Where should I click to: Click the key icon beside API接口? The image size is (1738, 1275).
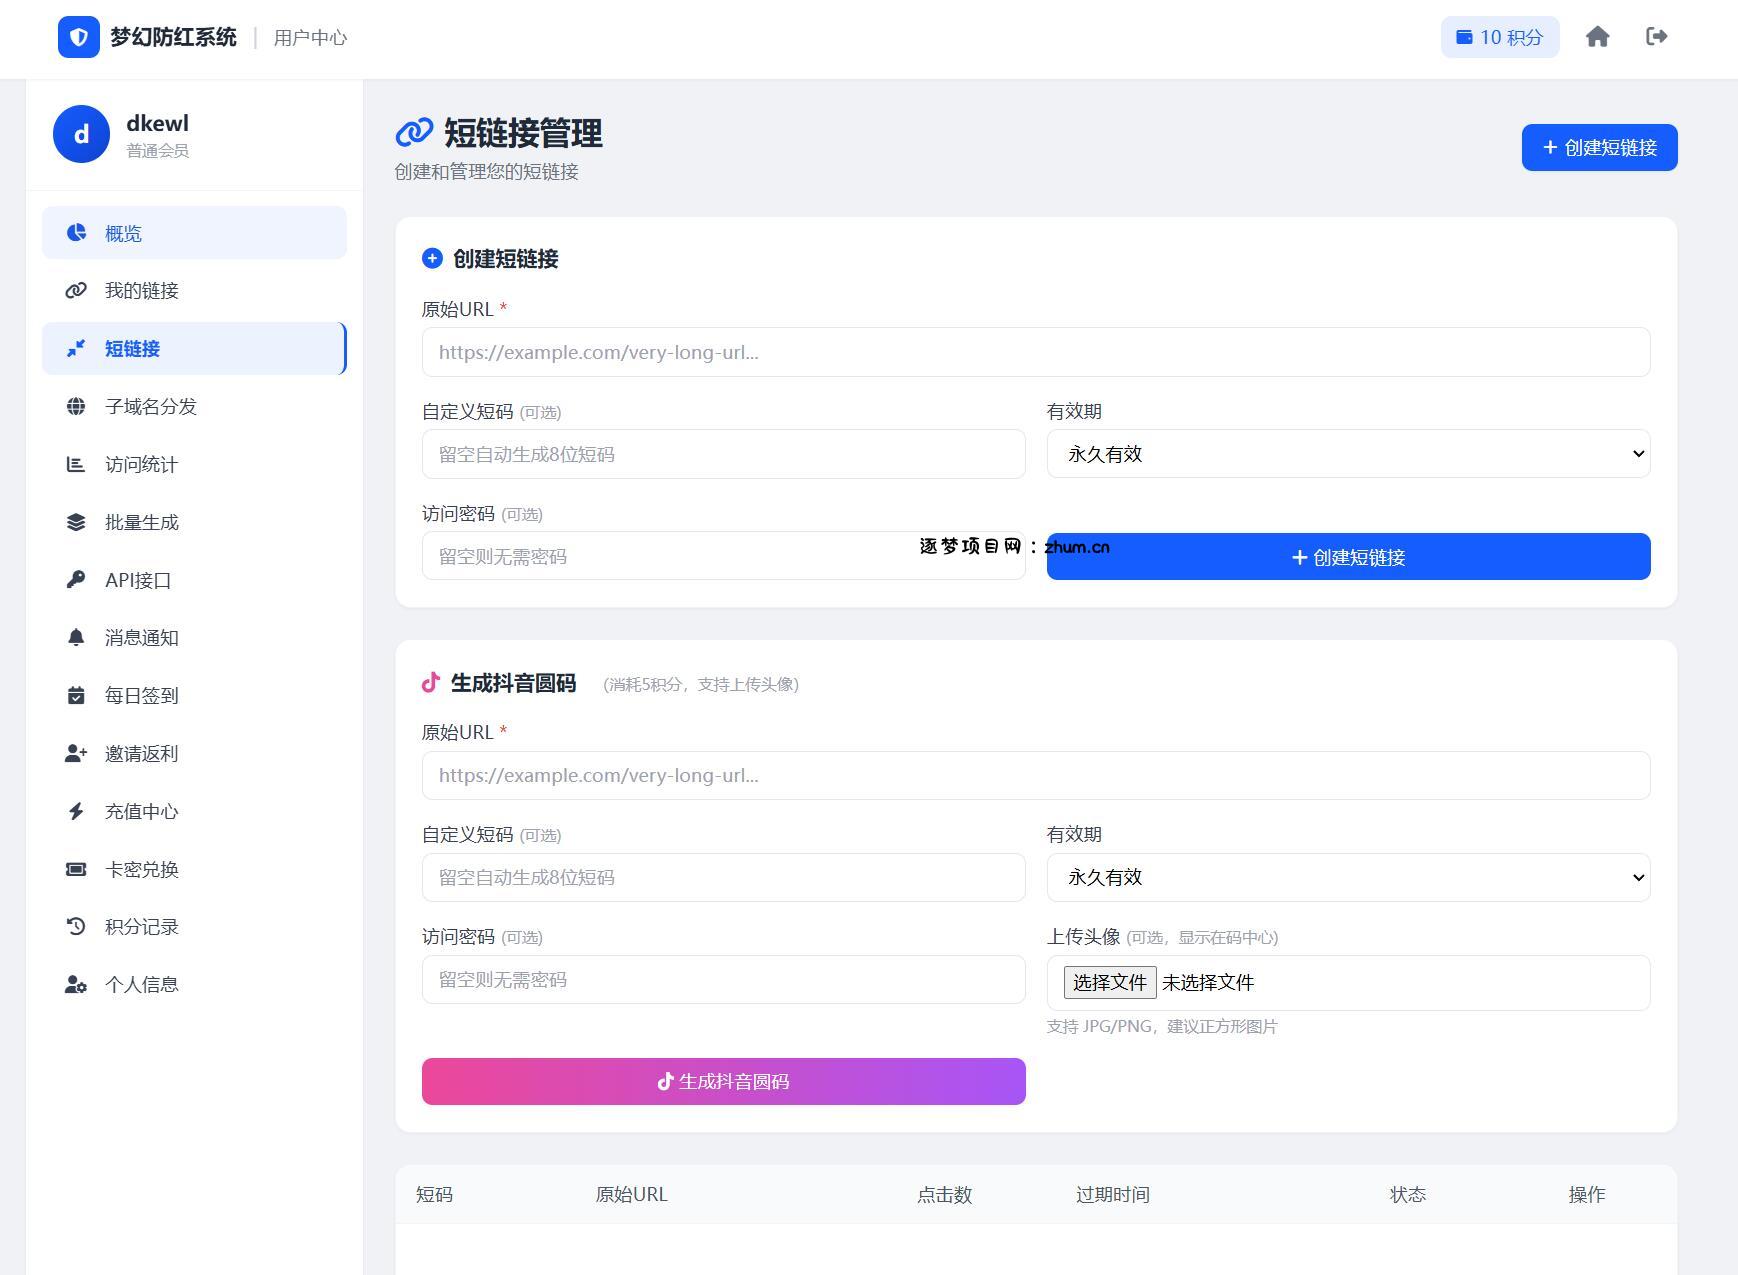[x=76, y=580]
